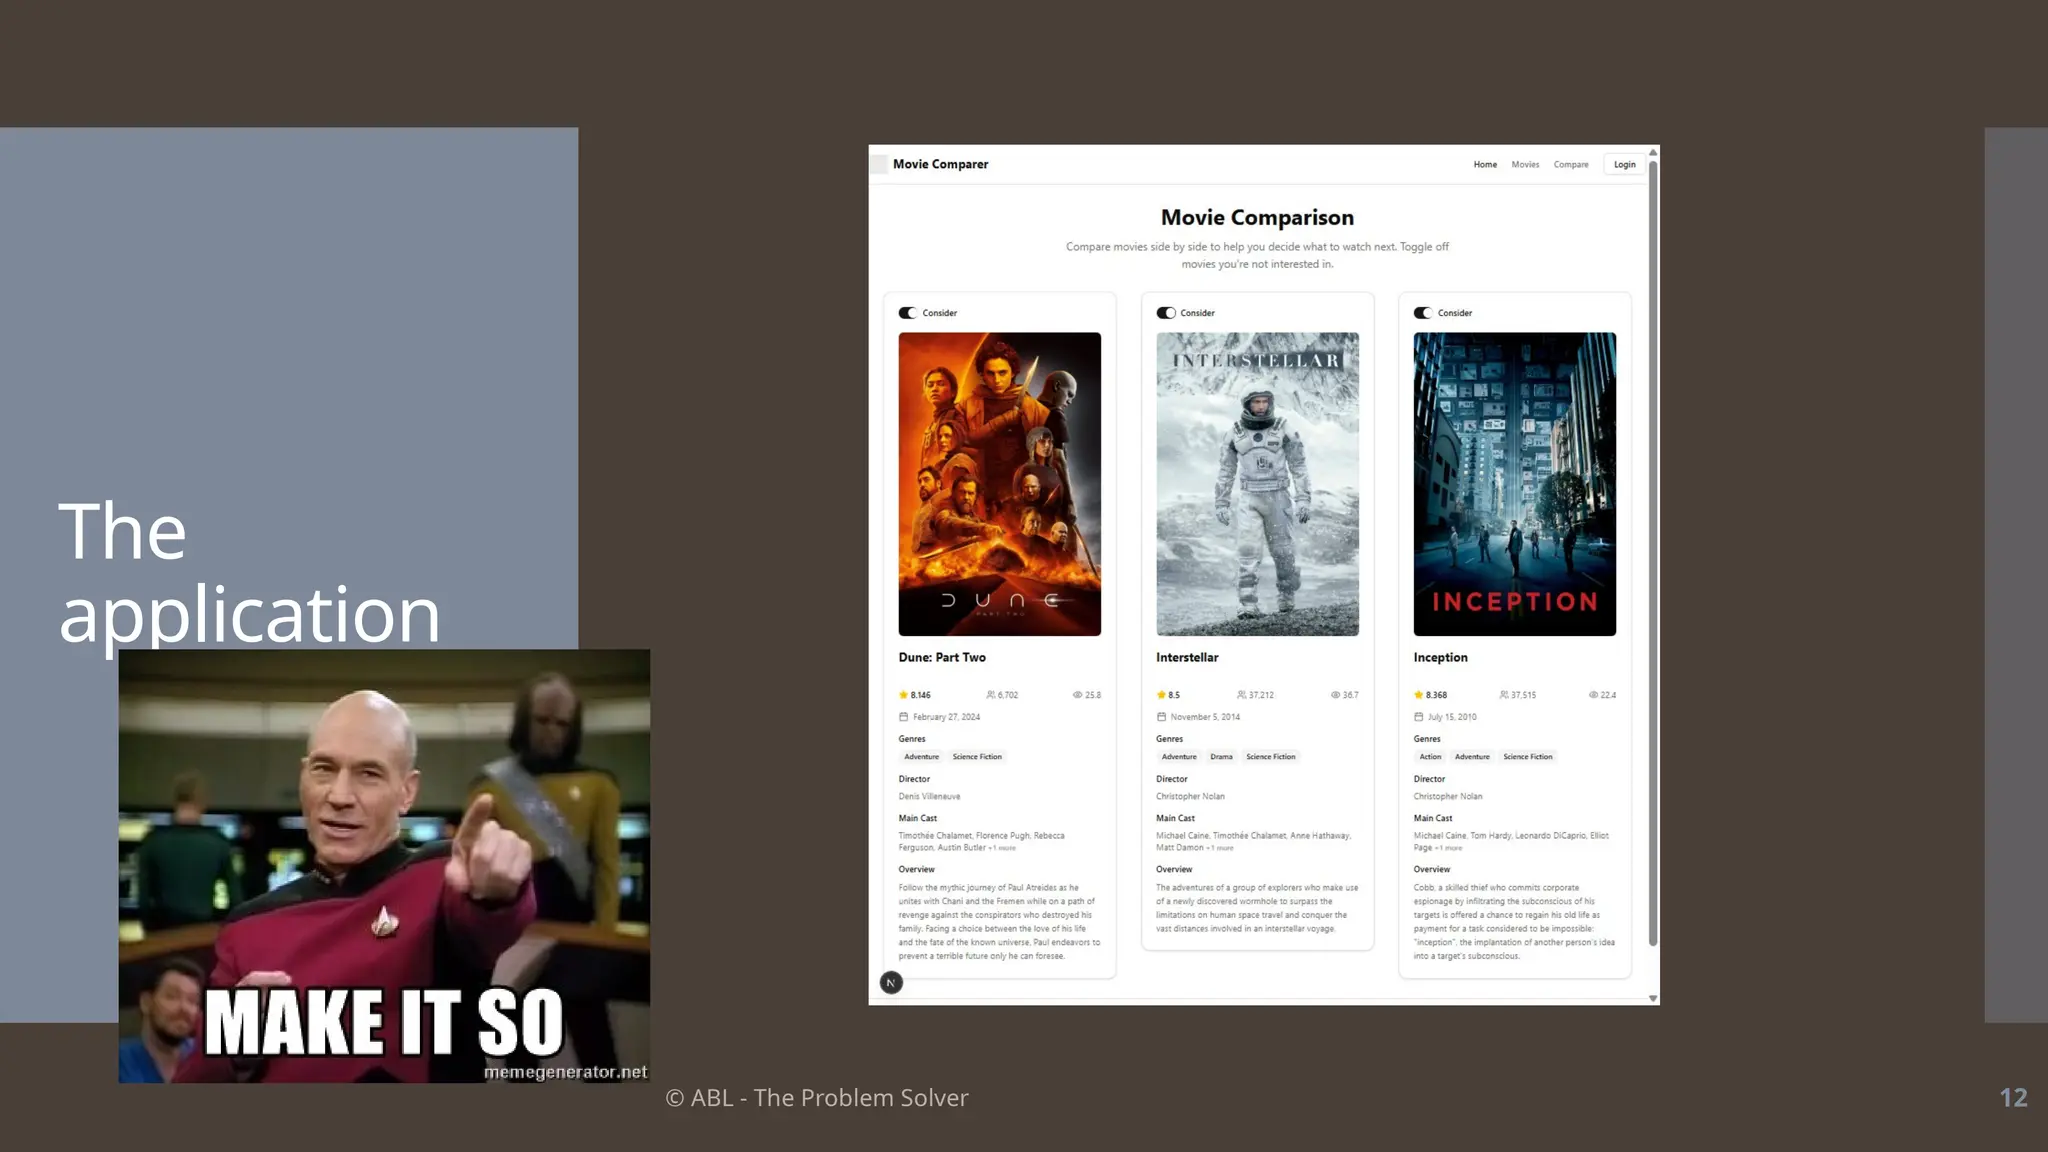Image resolution: width=2048 pixels, height=1152 pixels.
Task: Click the Interstellar movie poster
Action: (1257, 484)
